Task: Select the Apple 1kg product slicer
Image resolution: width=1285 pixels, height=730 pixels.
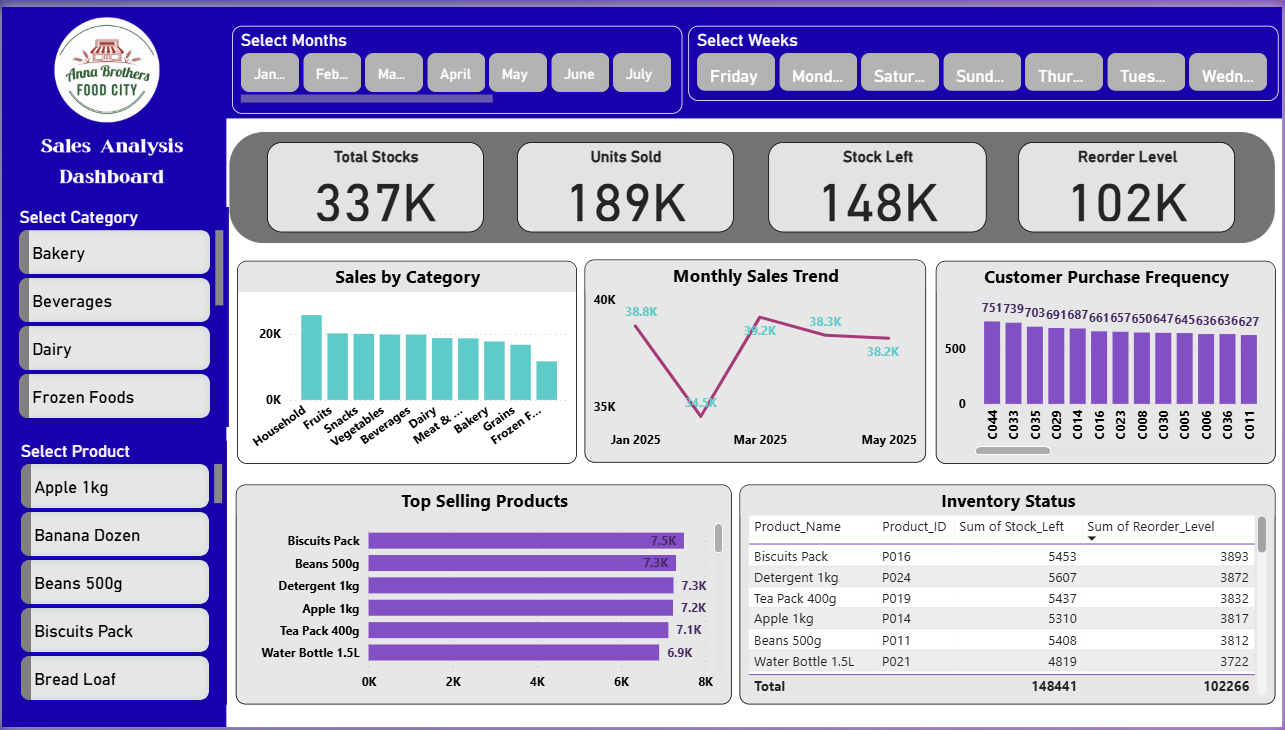Action: point(113,486)
